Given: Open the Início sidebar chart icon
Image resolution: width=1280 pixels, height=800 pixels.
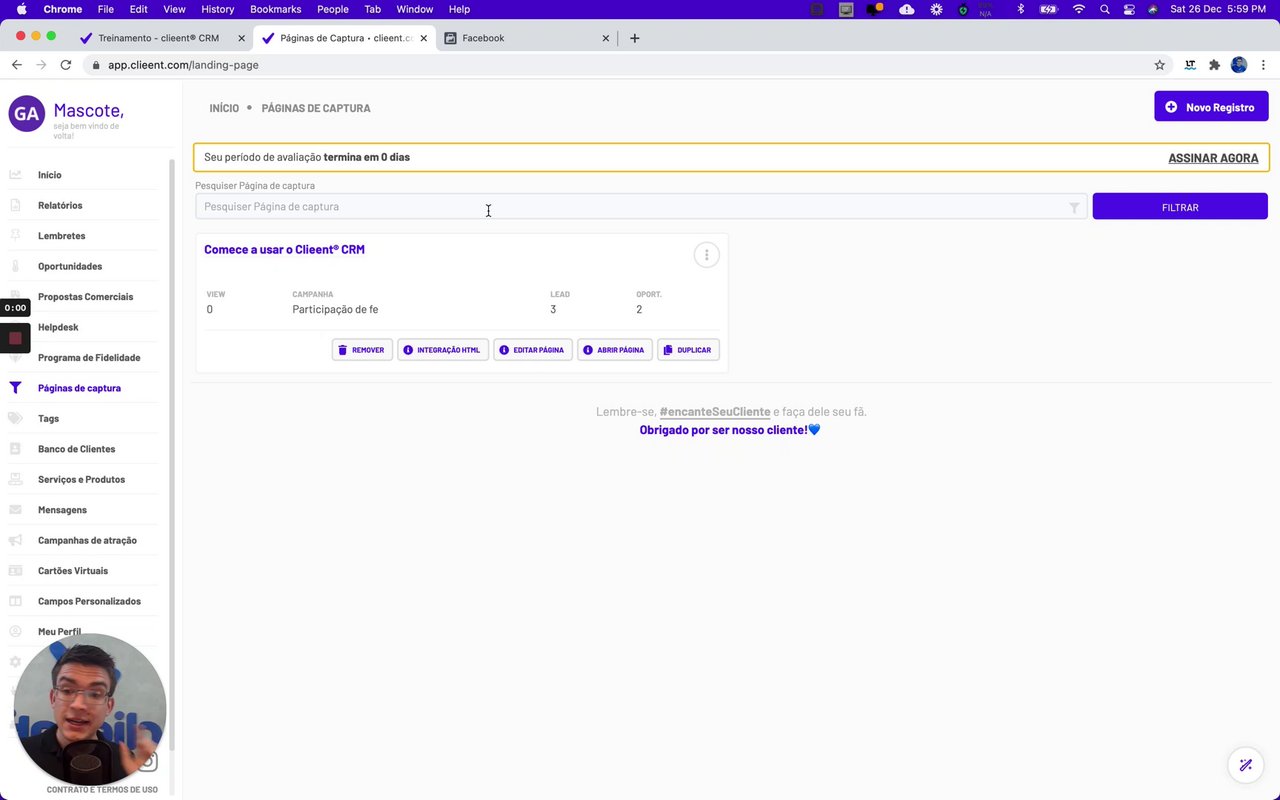Looking at the screenshot, I should click(16, 175).
